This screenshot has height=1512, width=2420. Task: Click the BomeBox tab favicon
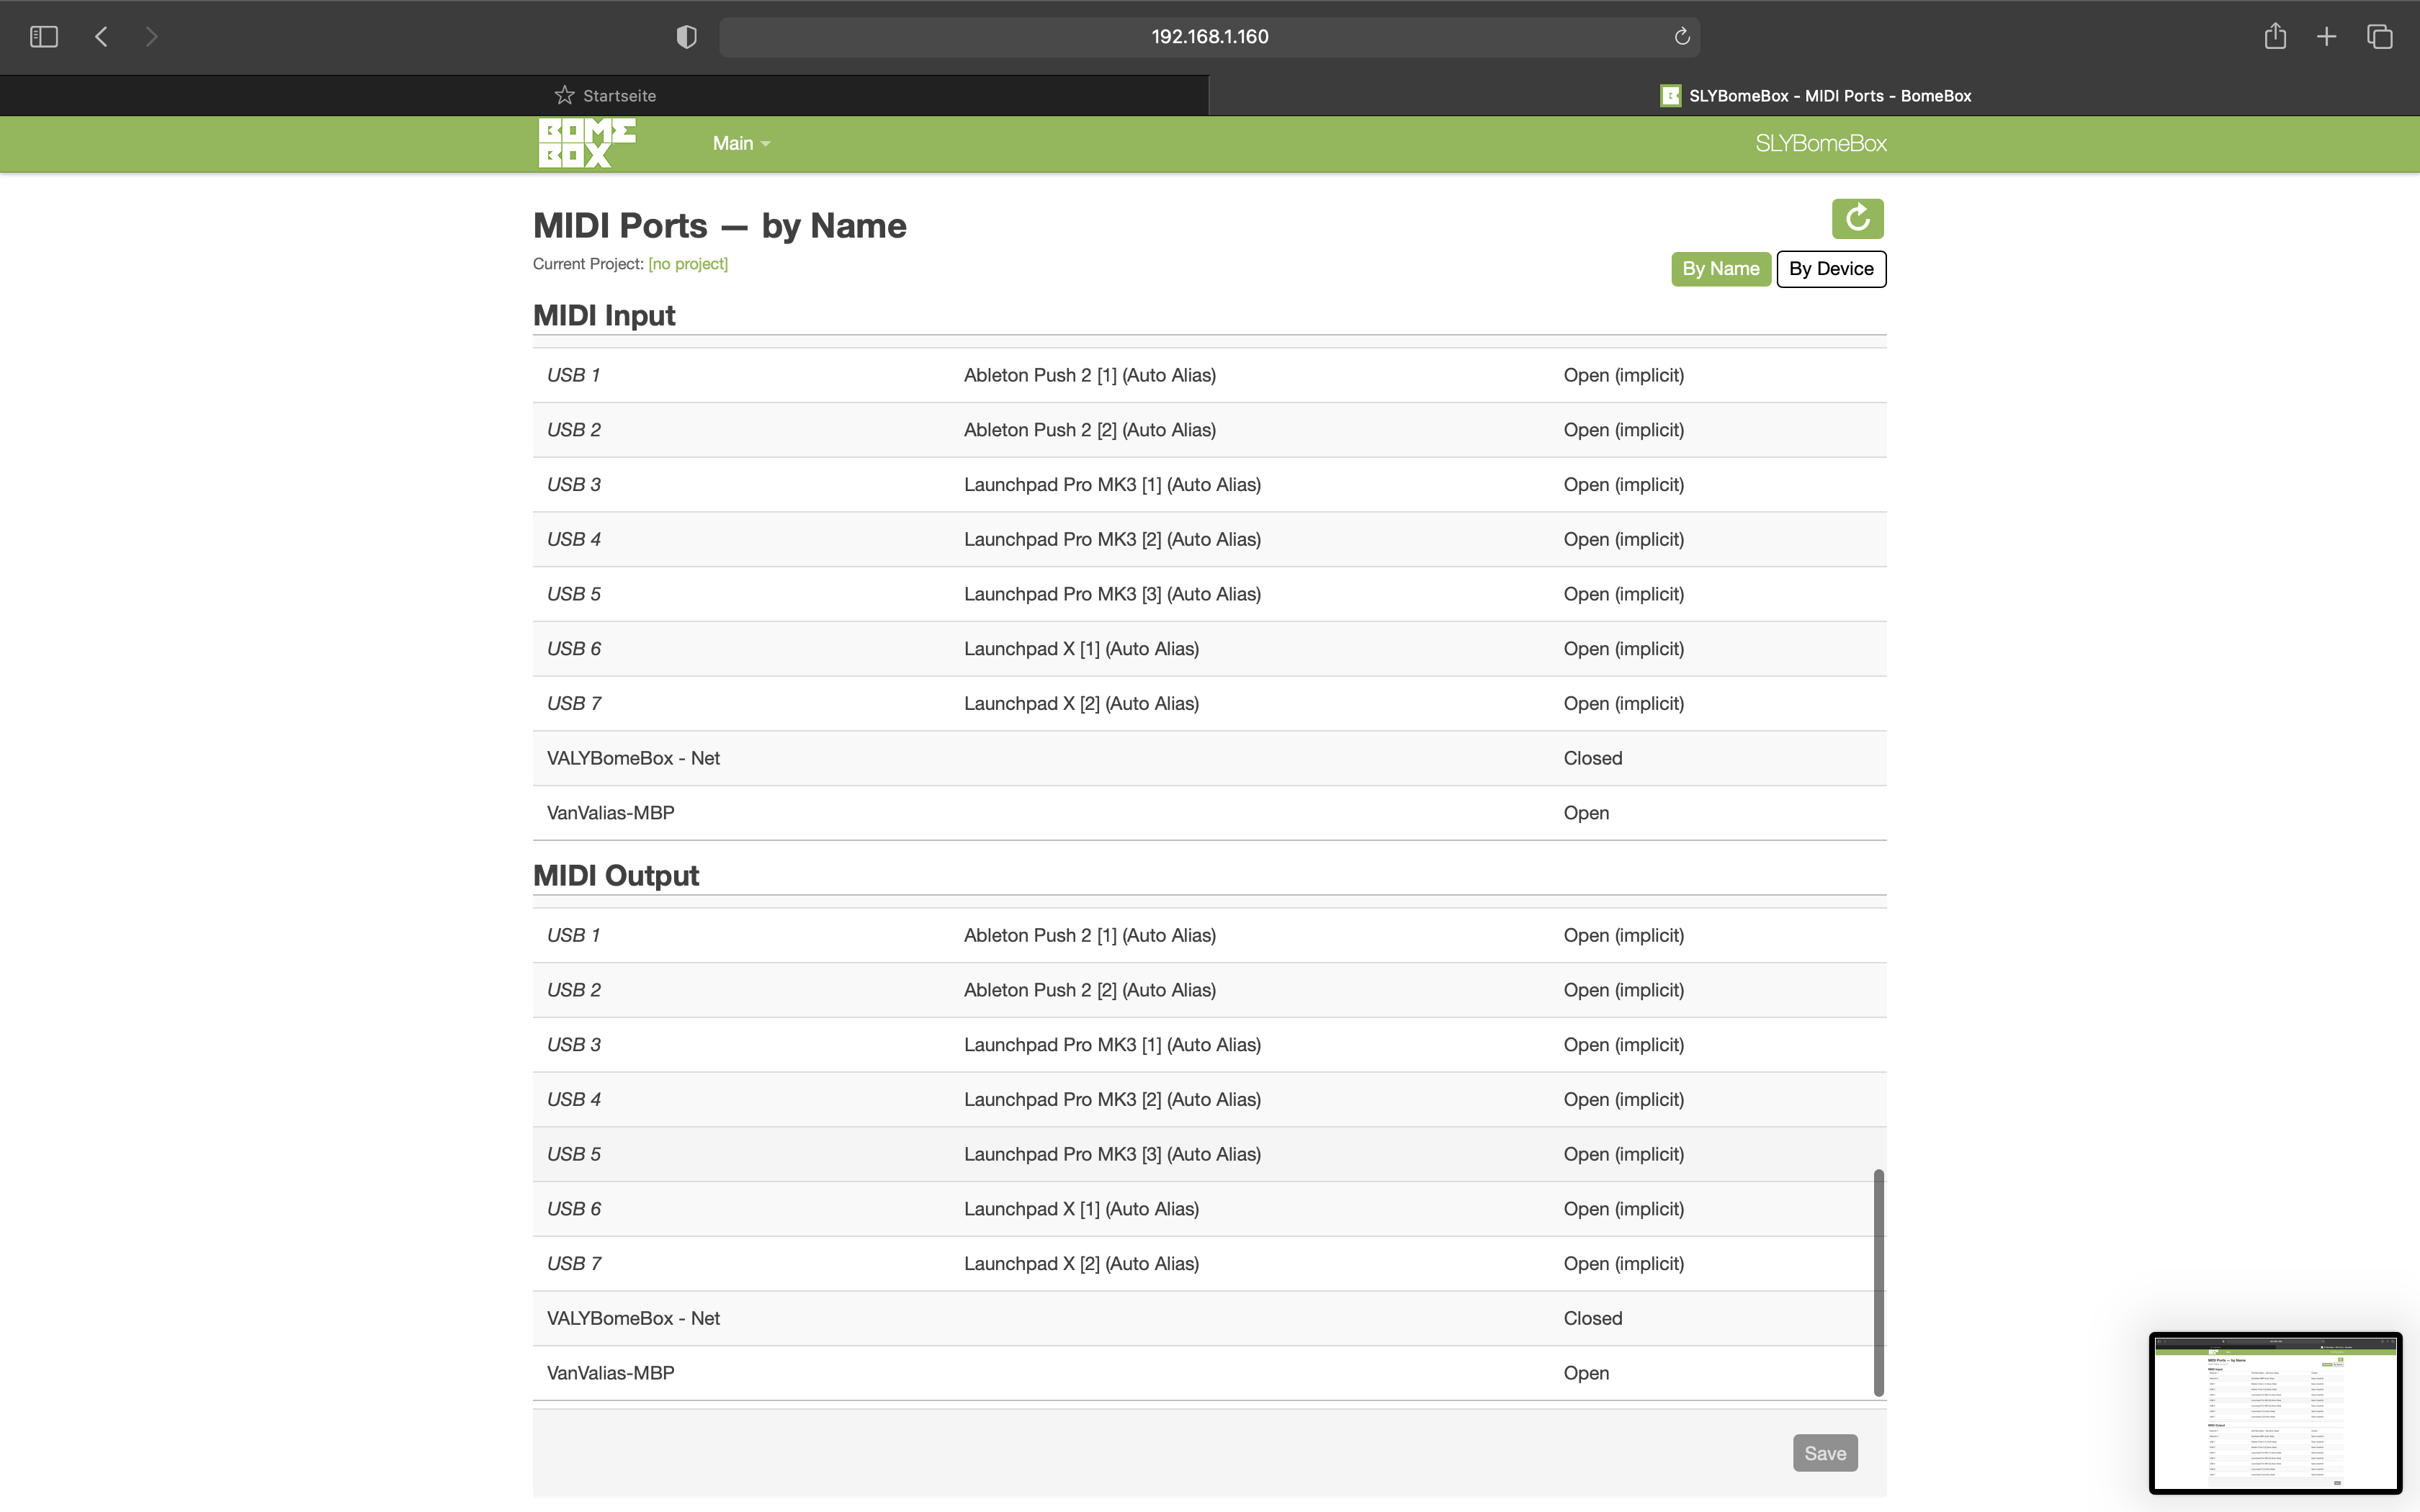coord(1670,96)
